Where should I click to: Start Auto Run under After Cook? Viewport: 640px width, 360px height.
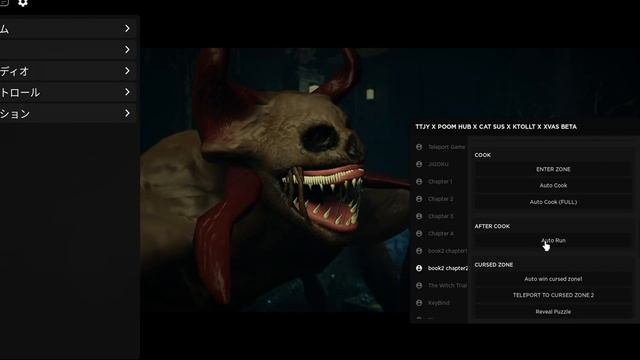click(553, 240)
